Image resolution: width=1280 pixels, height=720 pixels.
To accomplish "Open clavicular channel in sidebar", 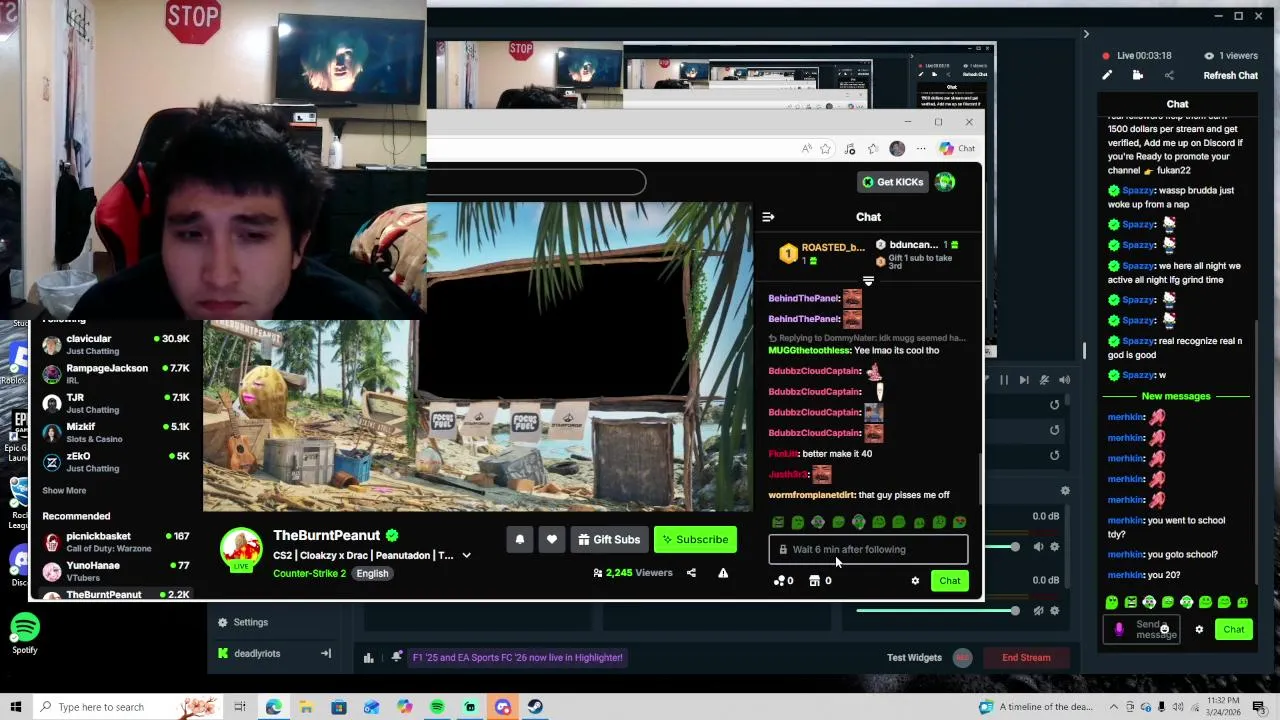I will coord(115,345).
